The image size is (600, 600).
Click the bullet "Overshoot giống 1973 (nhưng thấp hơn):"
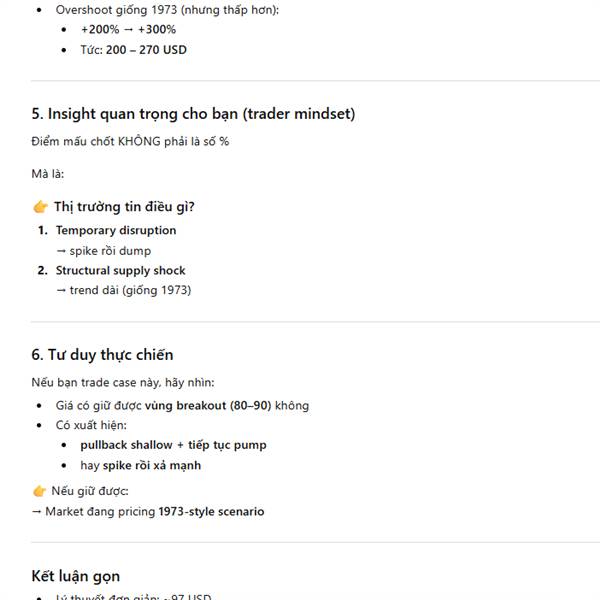(167, 9)
